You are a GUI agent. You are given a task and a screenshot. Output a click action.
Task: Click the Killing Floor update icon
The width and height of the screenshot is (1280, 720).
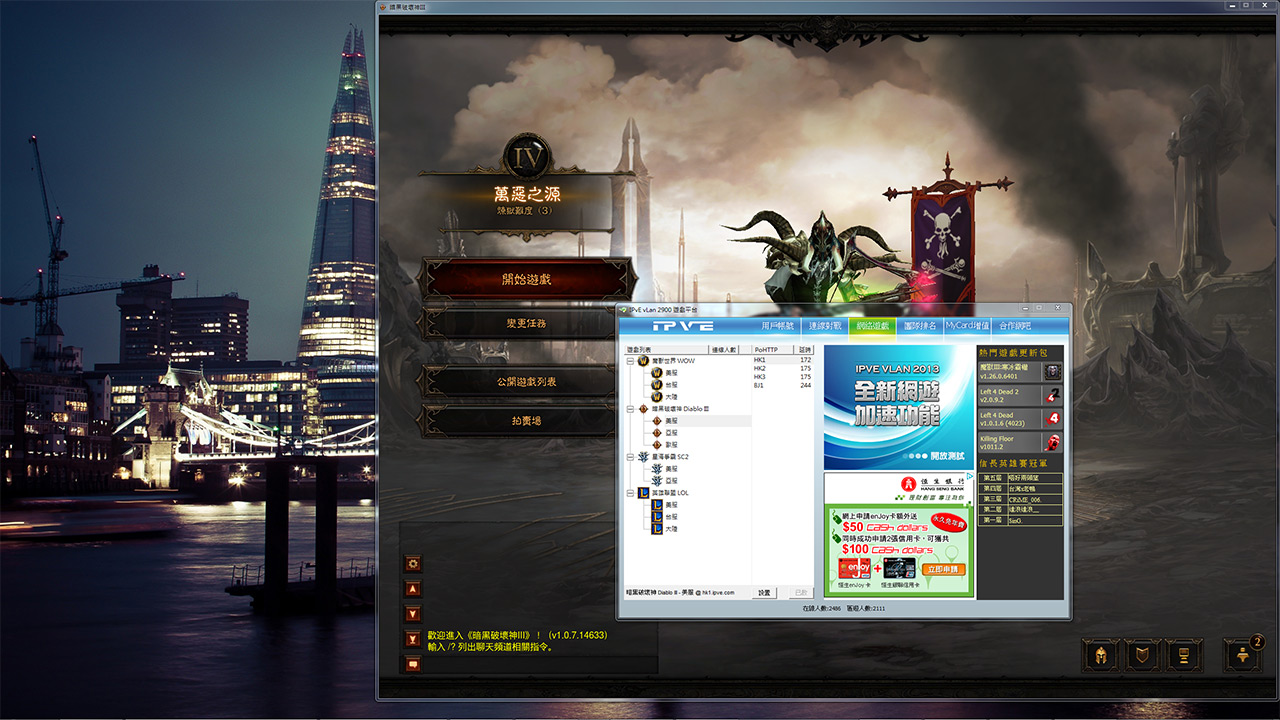(1052, 443)
